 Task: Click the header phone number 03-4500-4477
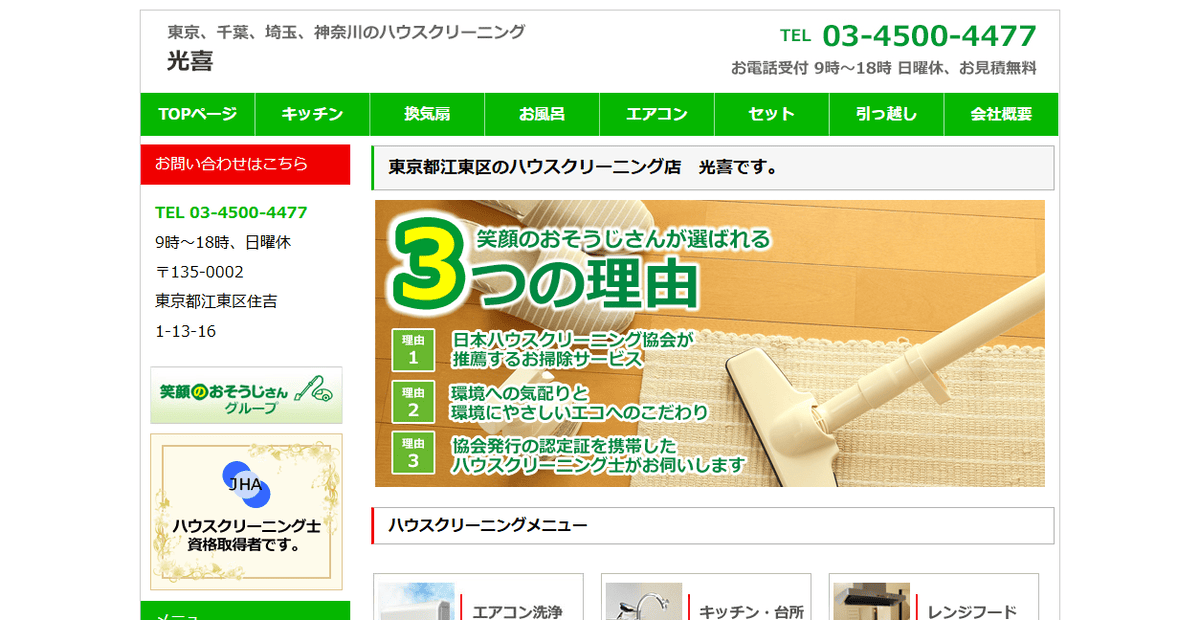point(929,36)
